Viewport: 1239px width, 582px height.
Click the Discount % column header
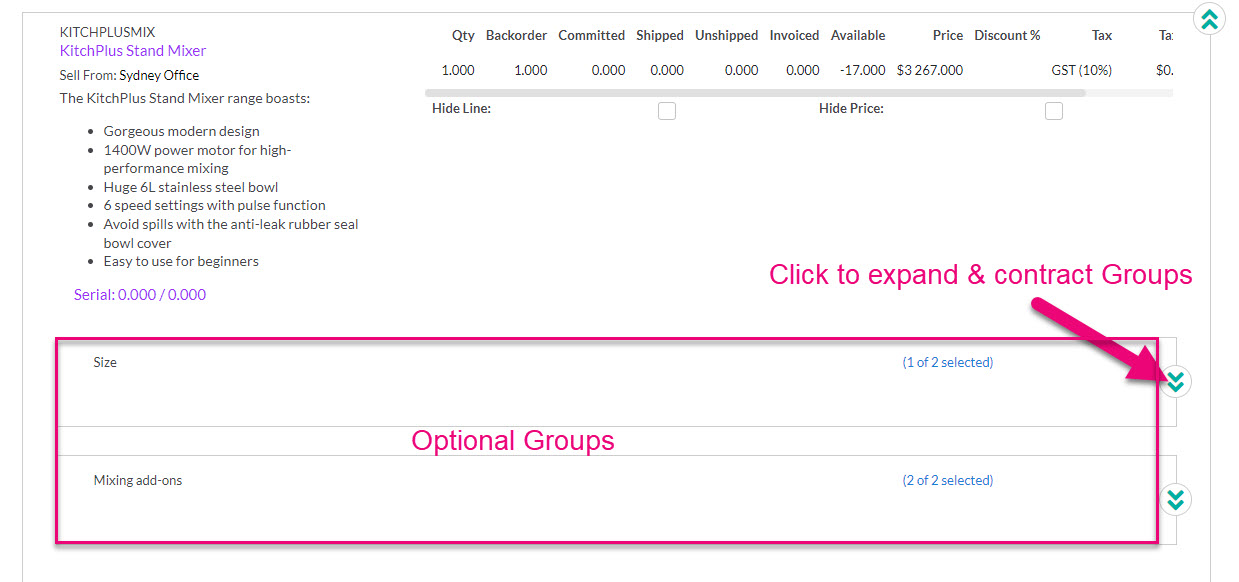point(1008,36)
